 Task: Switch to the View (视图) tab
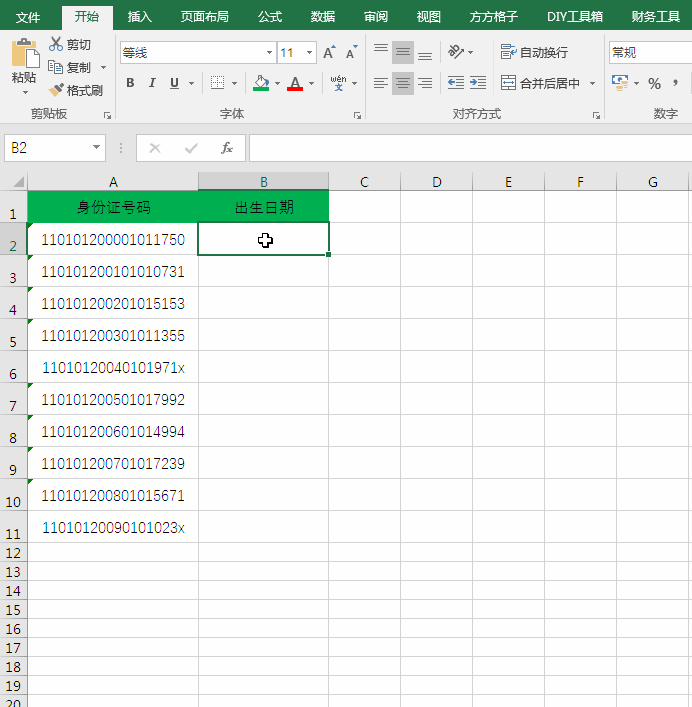(428, 17)
